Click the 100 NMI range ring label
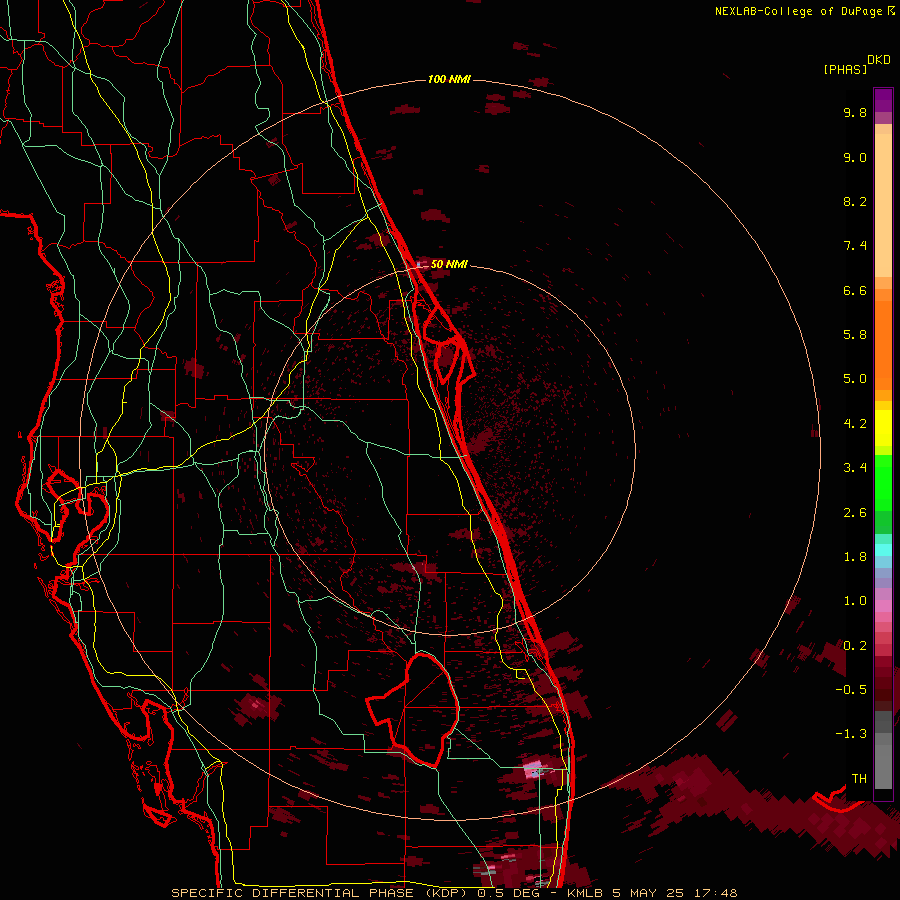900x900 pixels. click(449, 79)
